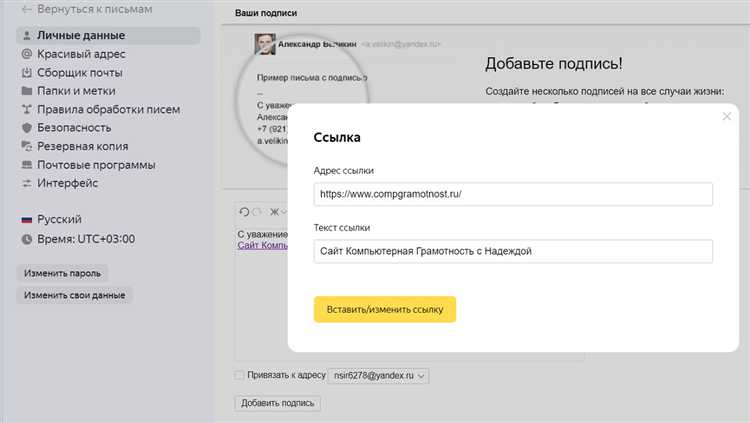Image resolution: width=750 pixels, height=423 pixels.
Task: Click the Ваши подписи heading
Action: coord(266,13)
